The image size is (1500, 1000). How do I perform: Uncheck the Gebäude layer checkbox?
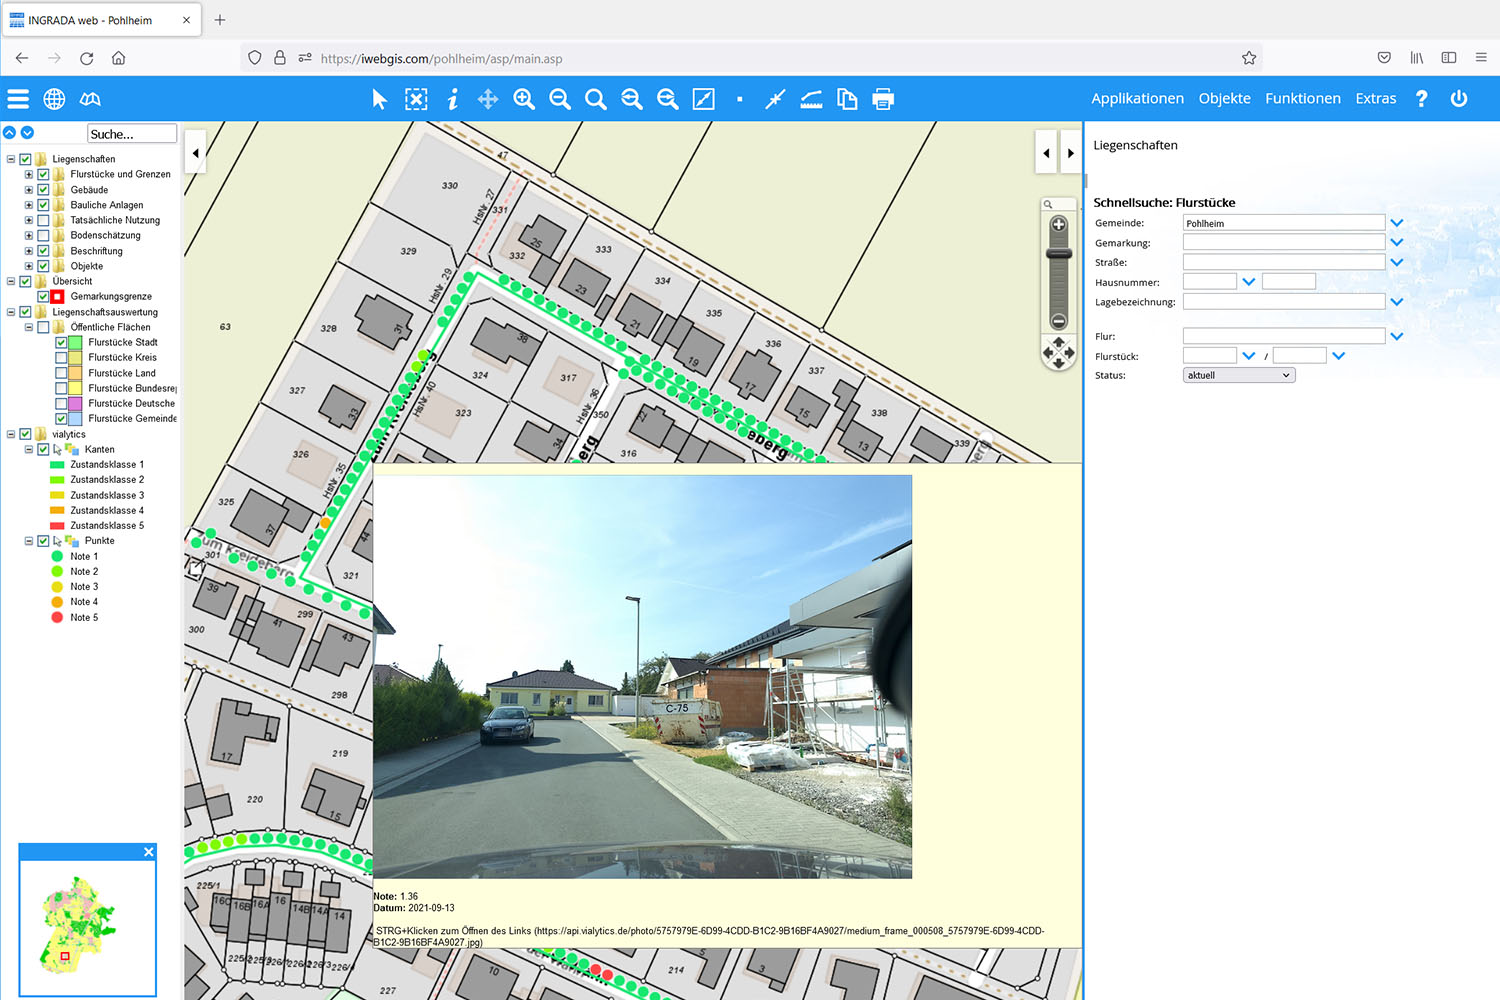click(43, 190)
